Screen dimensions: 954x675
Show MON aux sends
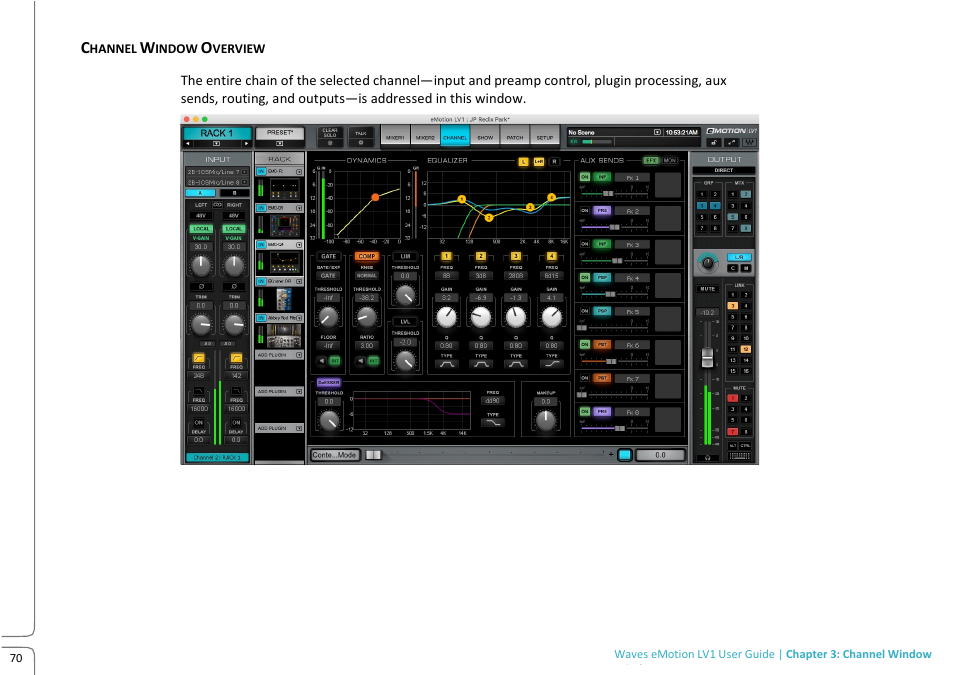[670, 161]
